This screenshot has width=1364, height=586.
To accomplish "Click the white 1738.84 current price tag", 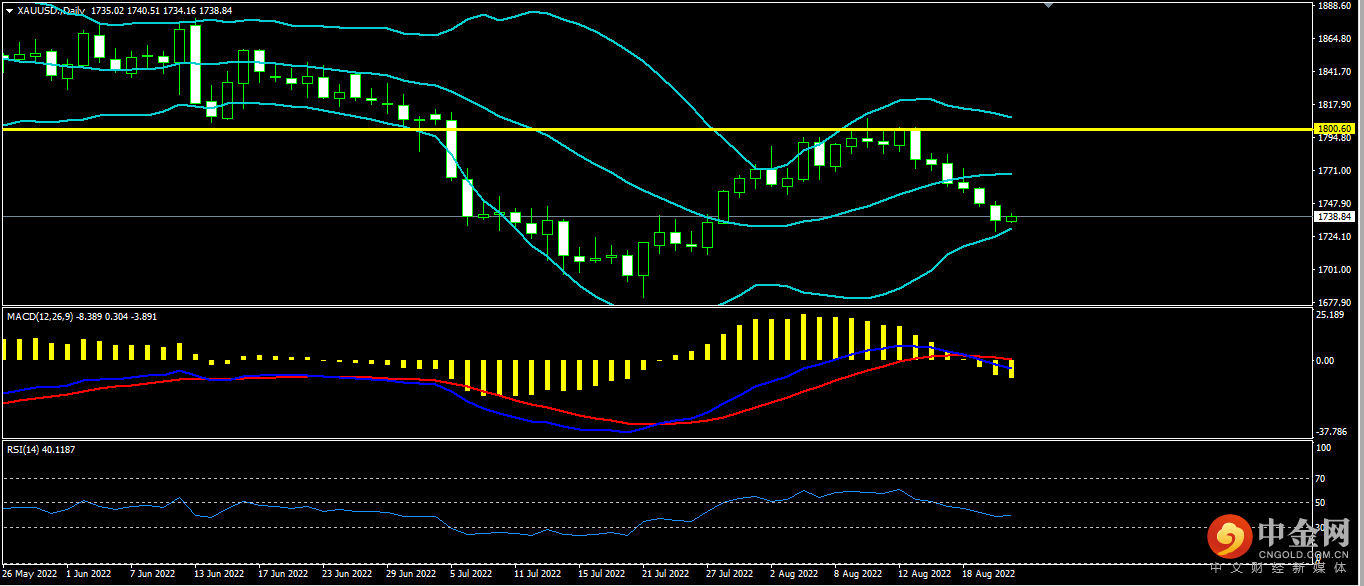I will [x=1334, y=216].
